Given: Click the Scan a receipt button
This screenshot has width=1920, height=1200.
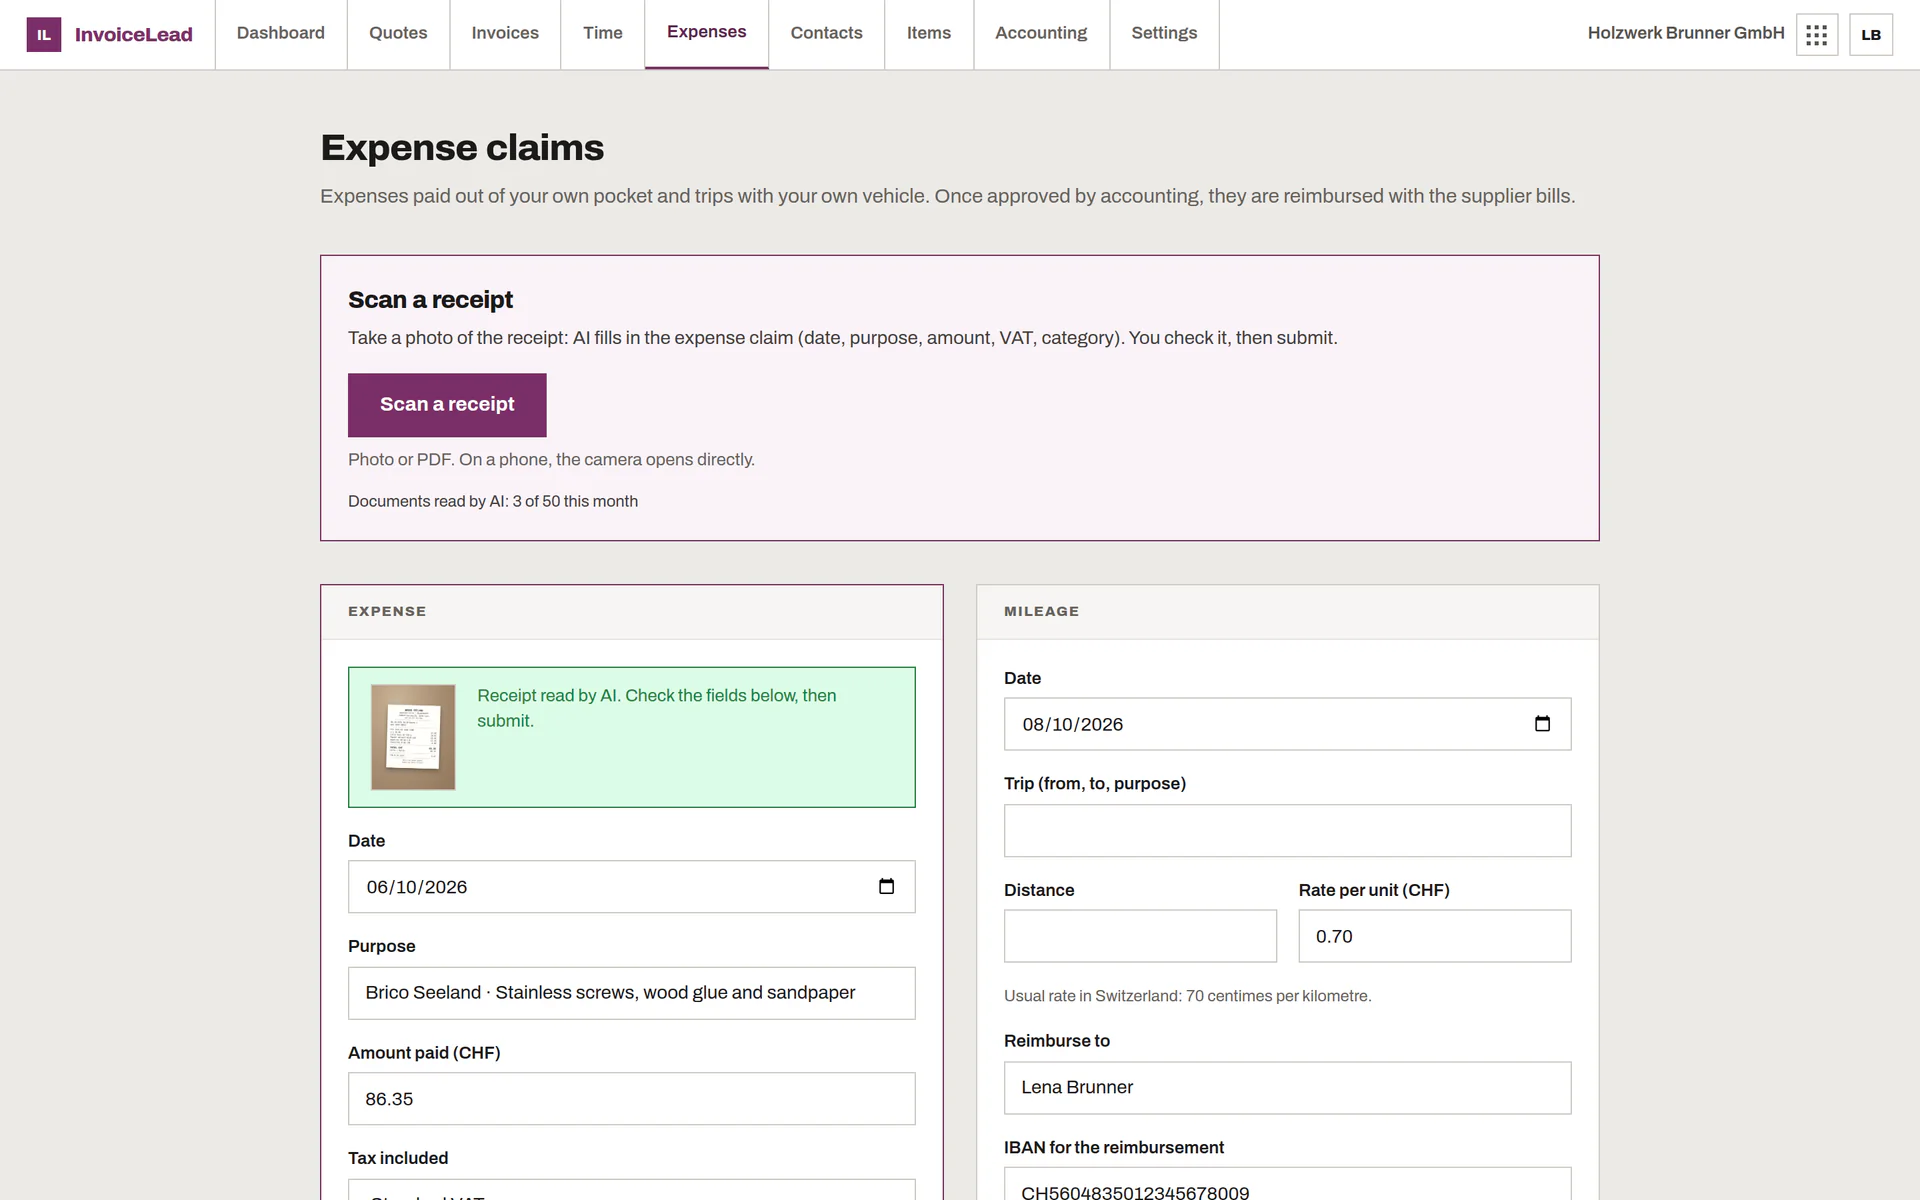Looking at the screenshot, I should pyautogui.click(x=447, y=405).
